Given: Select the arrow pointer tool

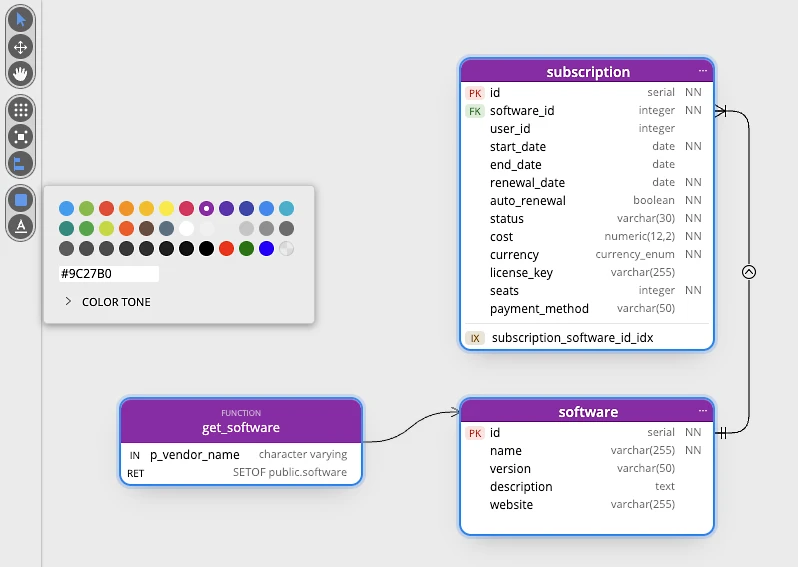Looking at the screenshot, I should (x=20, y=20).
